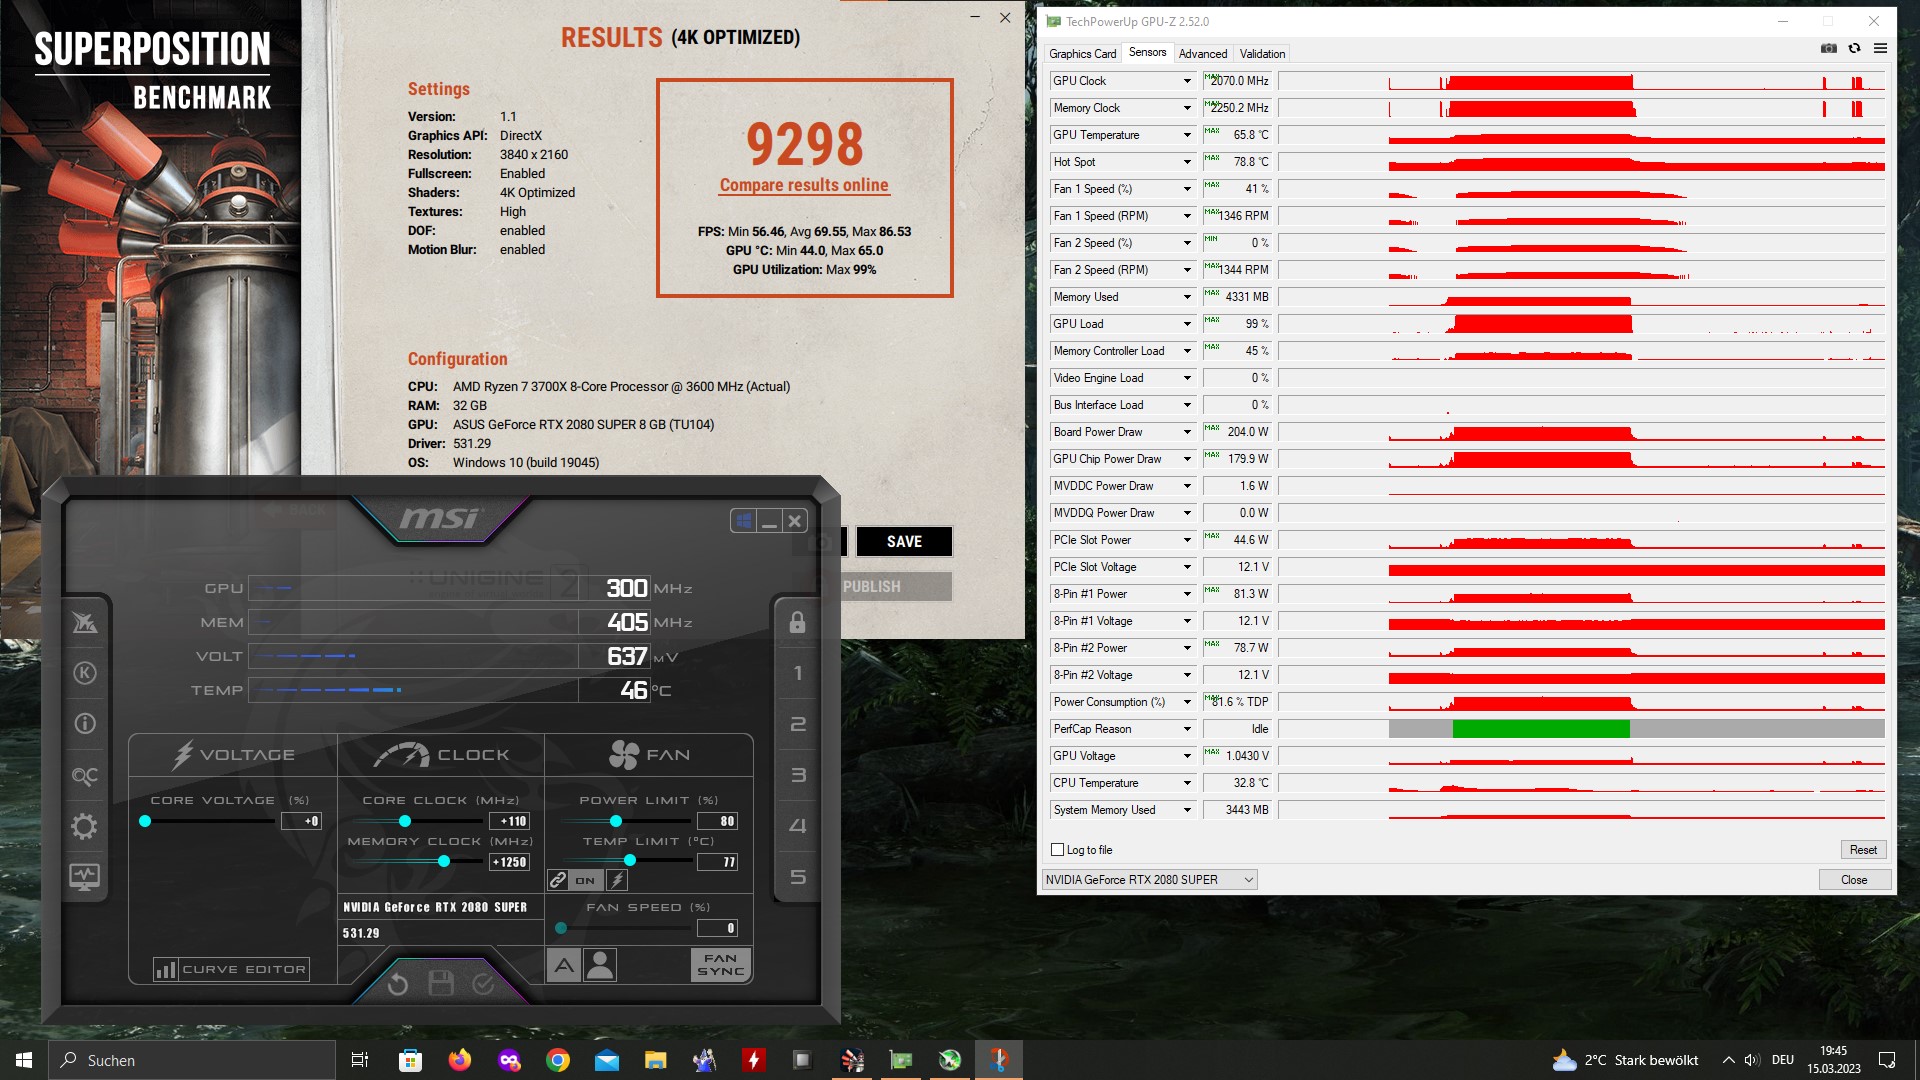The image size is (1920, 1080).
Task: Click Compare results online link
Action: click(804, 185)
